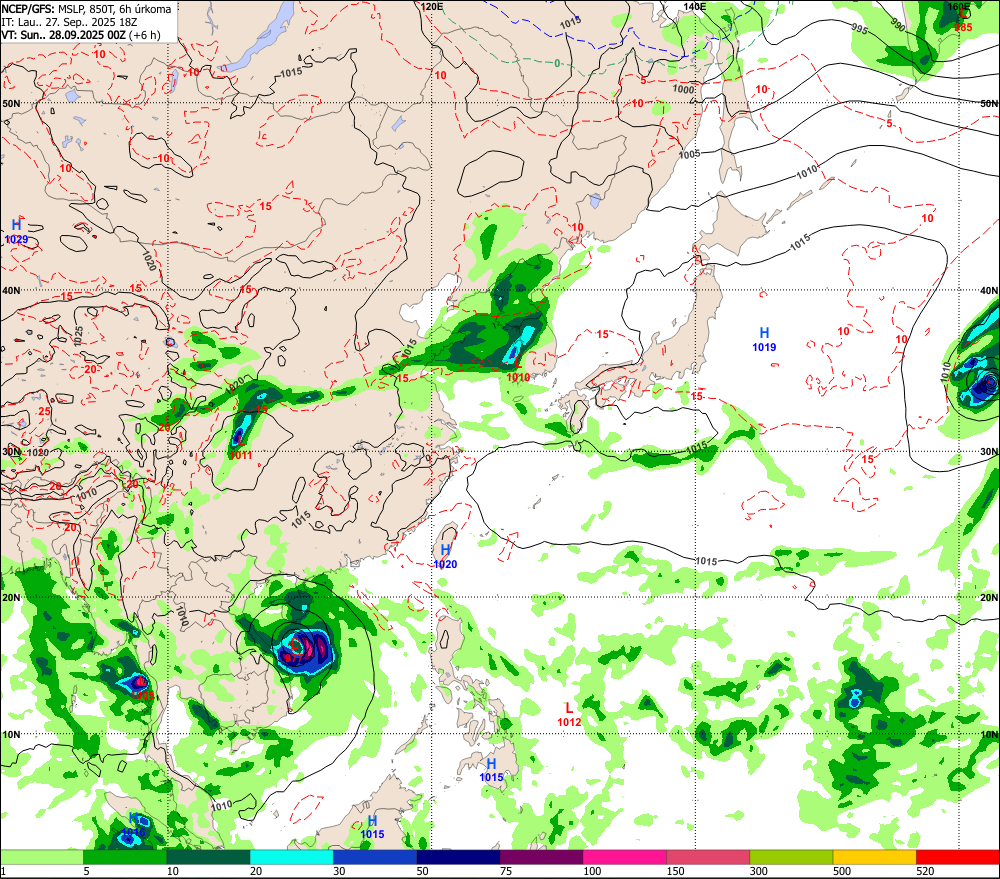Click the 10N label on left edge
This screenshot has width=1000, height=879.
point(11,734)
